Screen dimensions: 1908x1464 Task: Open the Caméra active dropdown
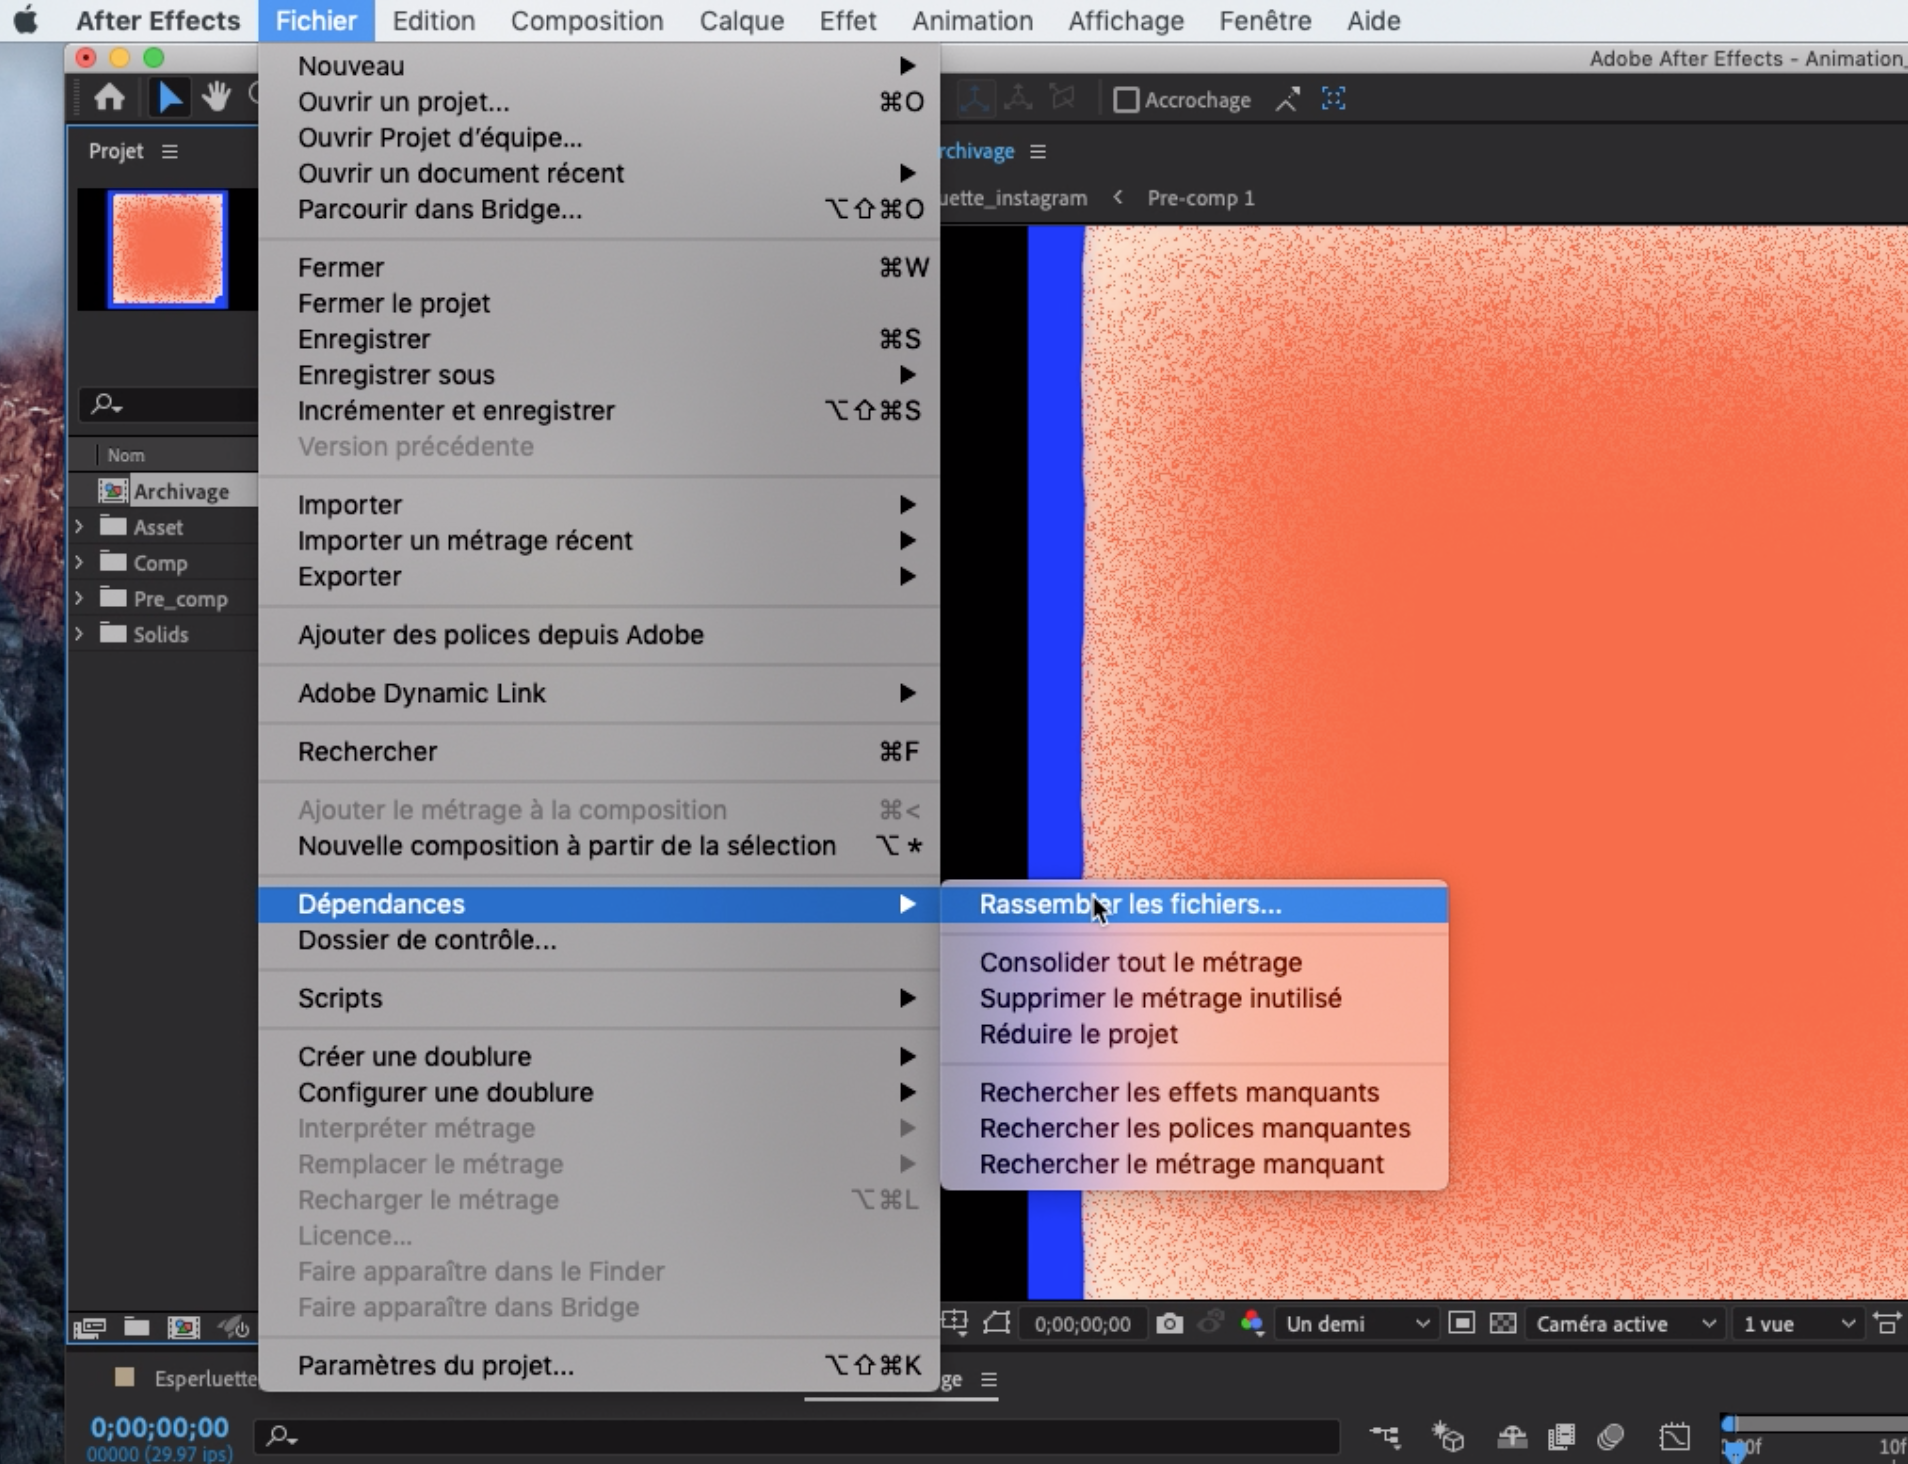(1626, 1324)
